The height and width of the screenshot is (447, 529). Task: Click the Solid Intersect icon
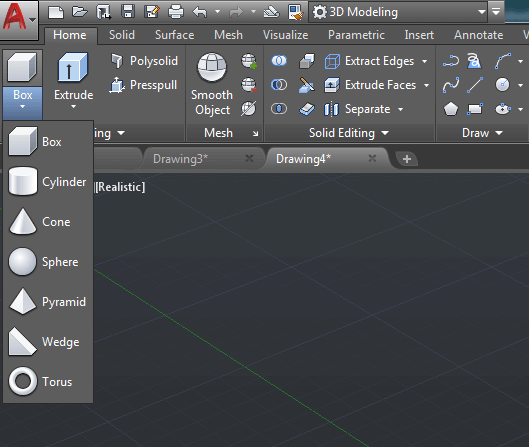click(279, 109)
